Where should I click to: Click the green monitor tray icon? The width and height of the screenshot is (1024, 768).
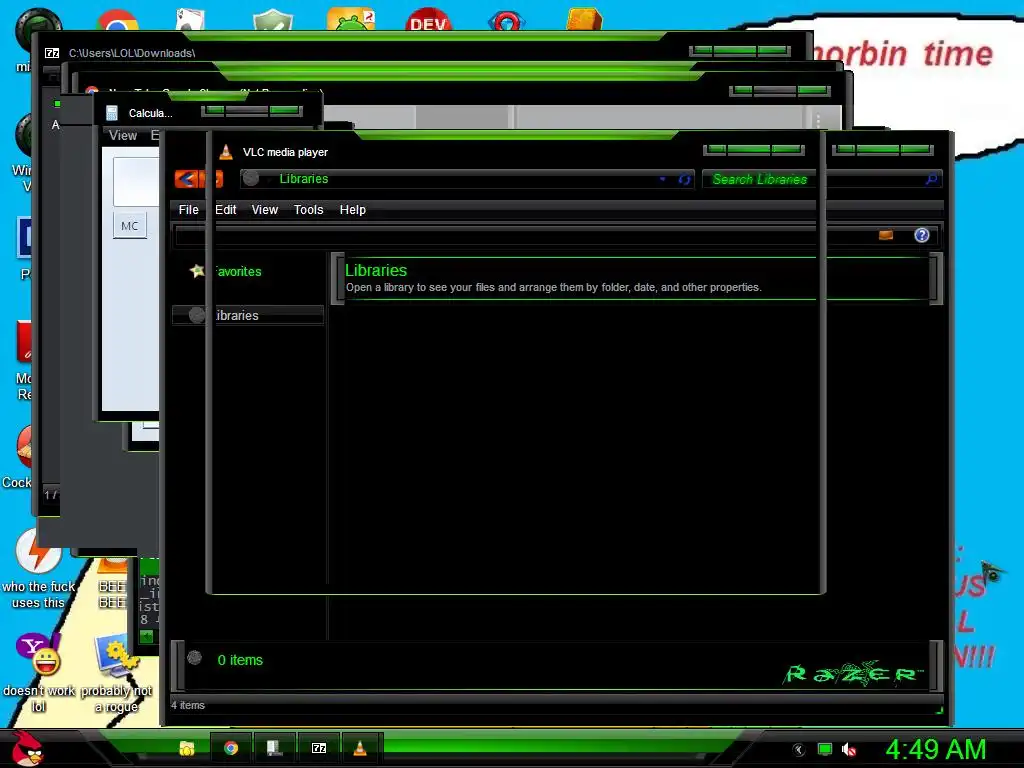point(825,750)
